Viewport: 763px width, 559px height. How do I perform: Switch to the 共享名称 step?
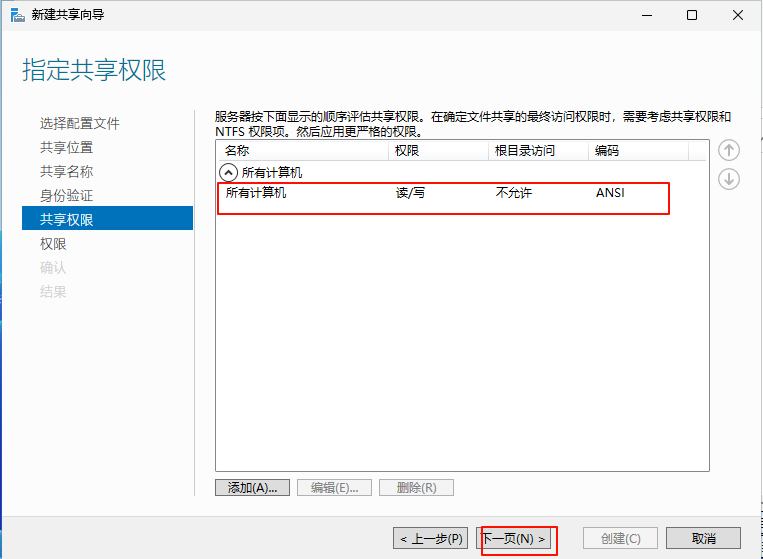(x=67, y=171)
